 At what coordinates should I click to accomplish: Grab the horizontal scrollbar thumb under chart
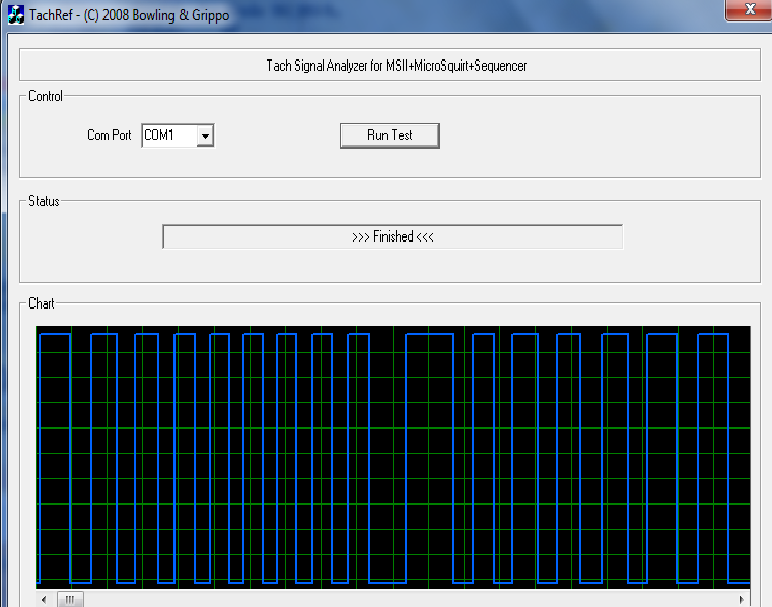click(70, 600)
